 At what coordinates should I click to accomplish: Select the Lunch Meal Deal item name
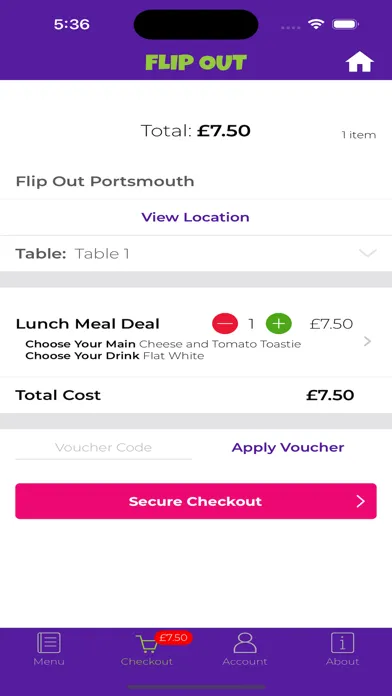click(87, 324)
